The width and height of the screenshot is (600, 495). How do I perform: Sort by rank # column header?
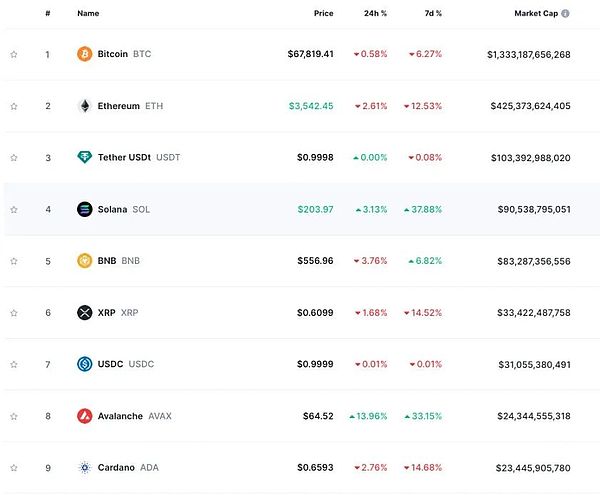(47, 14)
